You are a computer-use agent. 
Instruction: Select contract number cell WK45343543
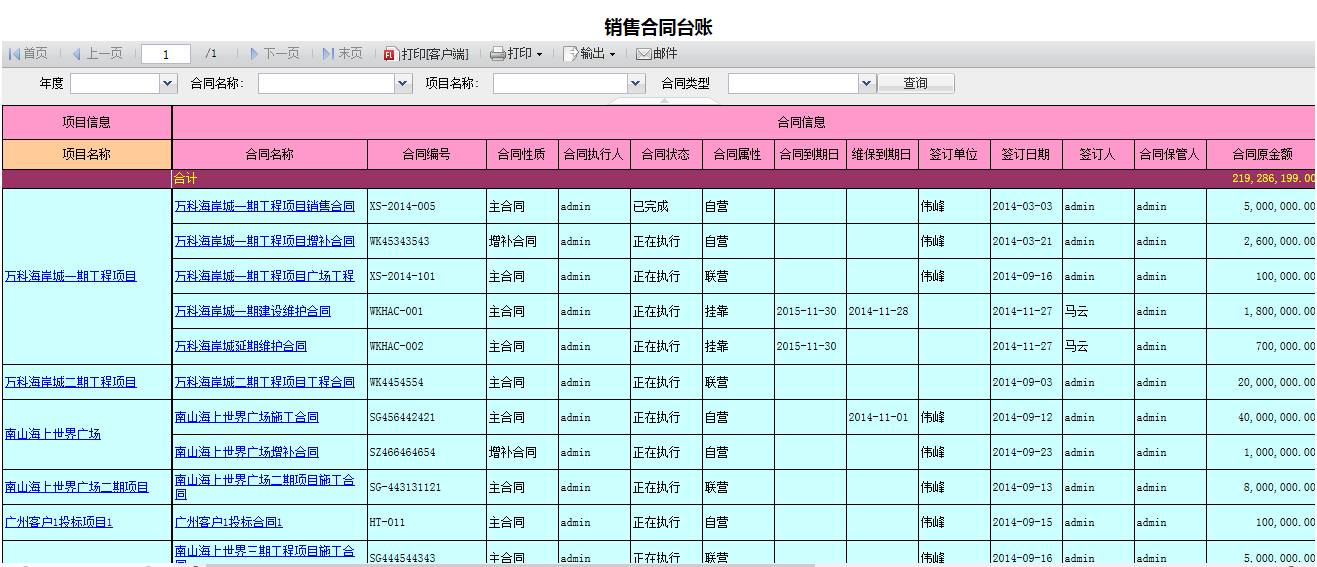coord(427,241)
